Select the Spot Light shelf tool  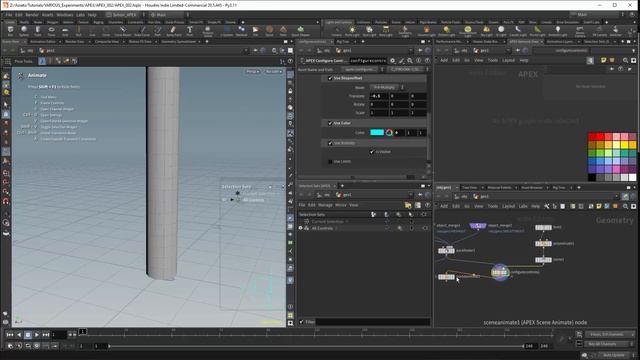[369, 31]
